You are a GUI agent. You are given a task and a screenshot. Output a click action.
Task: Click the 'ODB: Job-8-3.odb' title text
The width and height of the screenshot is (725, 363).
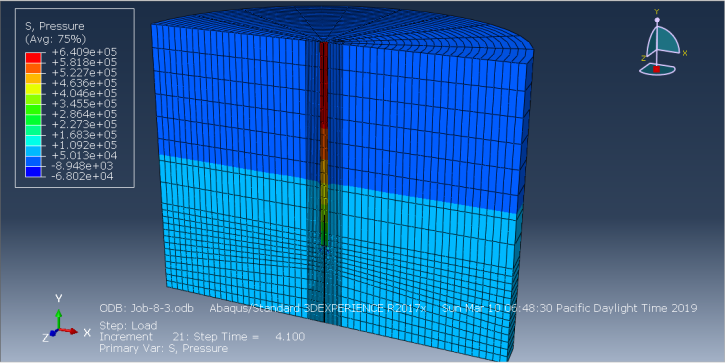pos(147,308)
